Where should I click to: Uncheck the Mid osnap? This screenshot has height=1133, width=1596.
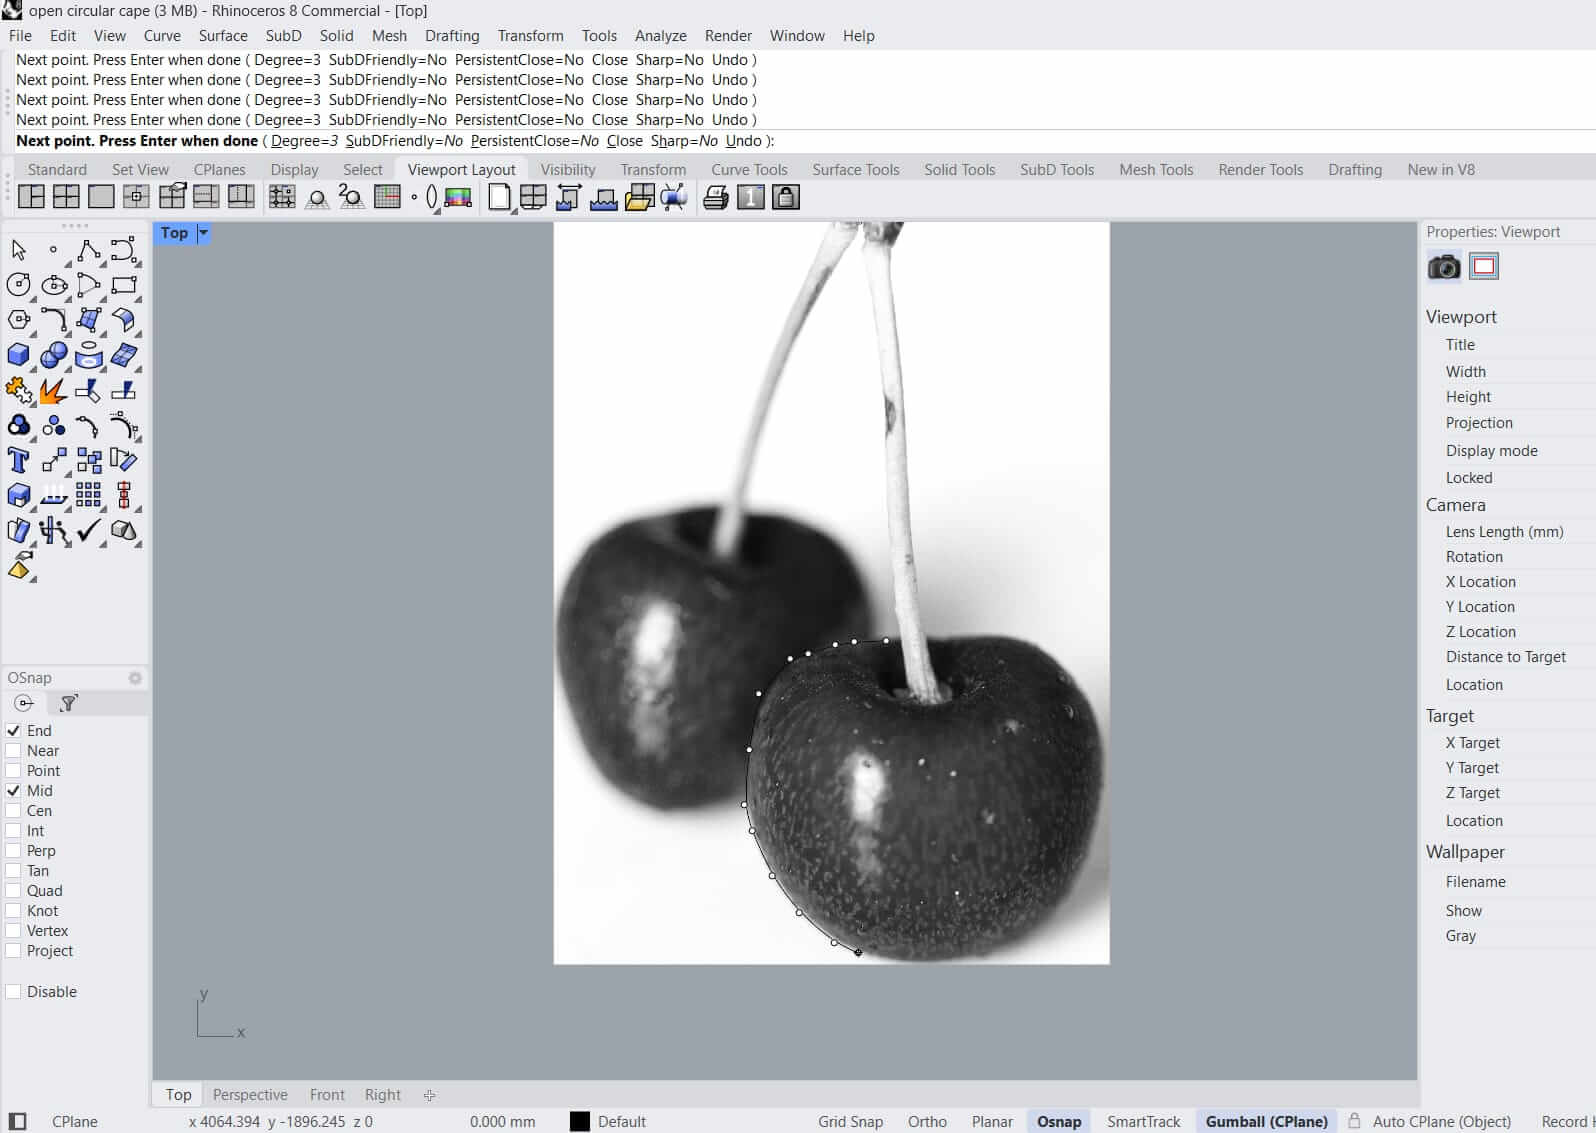pyautogui.click(x=14, y=791)
